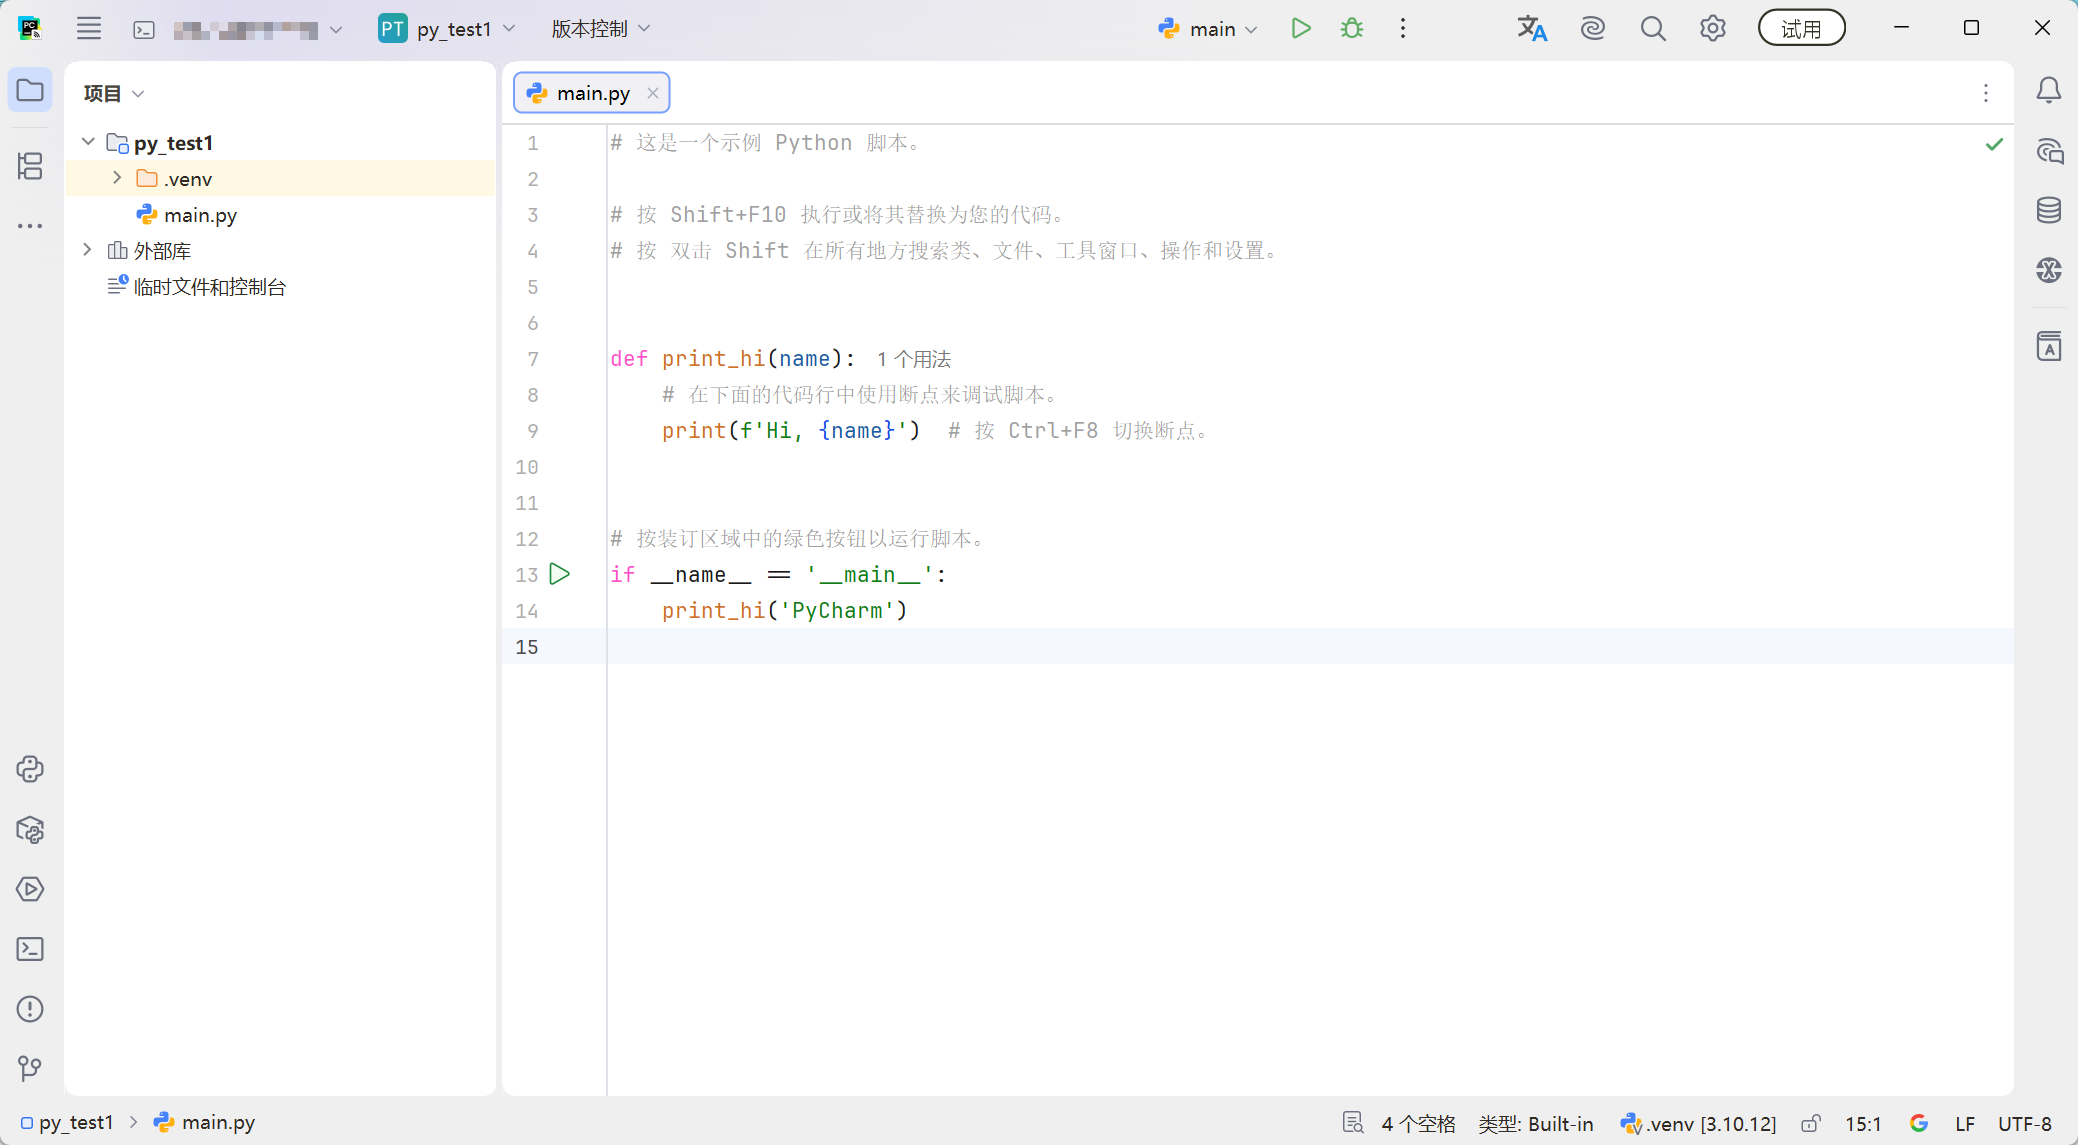Viewport: 2078px width, 1145px height.
Task: Click the 1 个用法 usages hint
Action: (914, 359)
